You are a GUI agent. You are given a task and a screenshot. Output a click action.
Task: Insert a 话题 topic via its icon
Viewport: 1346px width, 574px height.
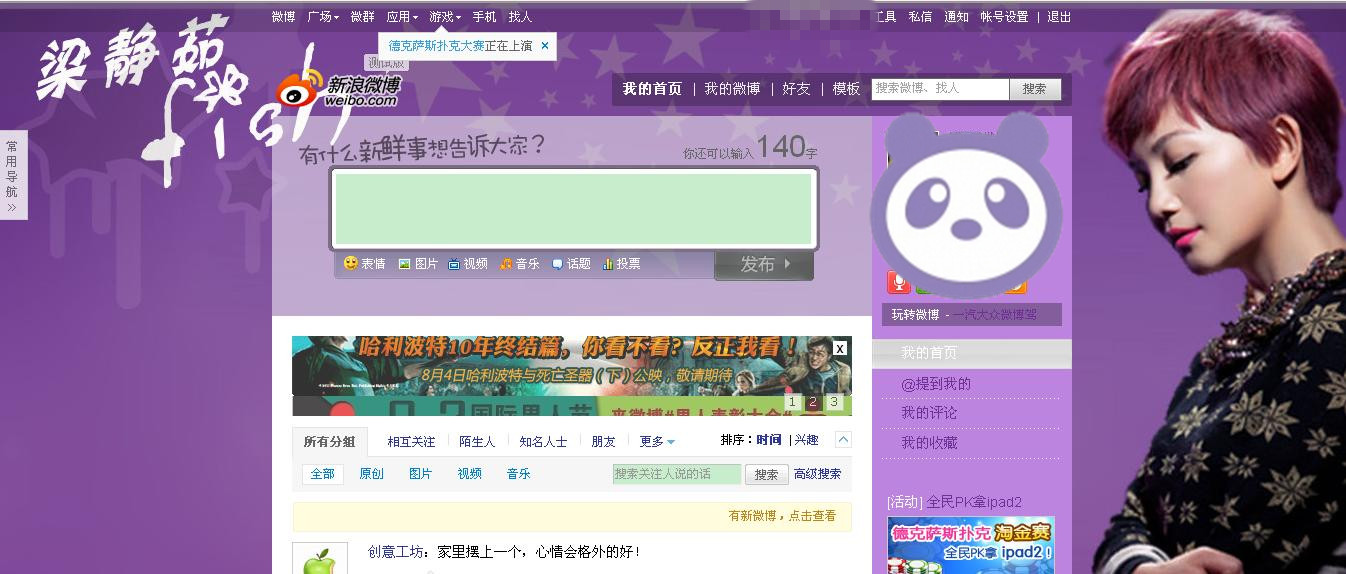(x=557, y=264)
